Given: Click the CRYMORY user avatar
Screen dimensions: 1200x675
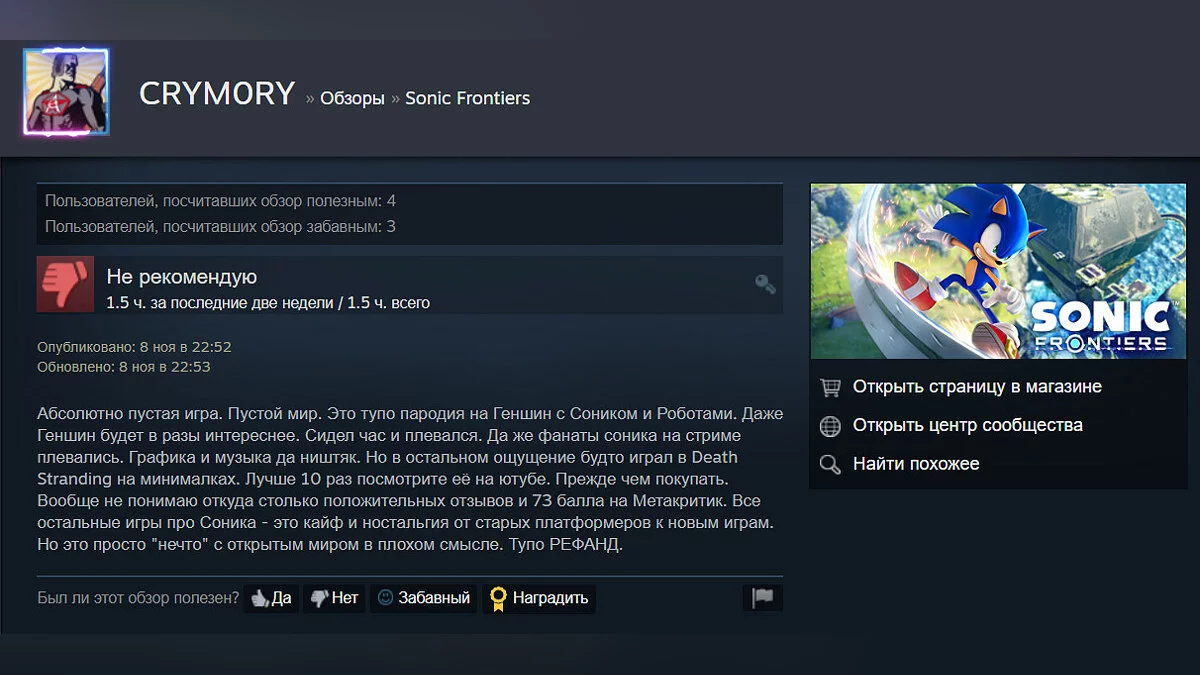Looking at the screenshot, I should click(66, 91).
